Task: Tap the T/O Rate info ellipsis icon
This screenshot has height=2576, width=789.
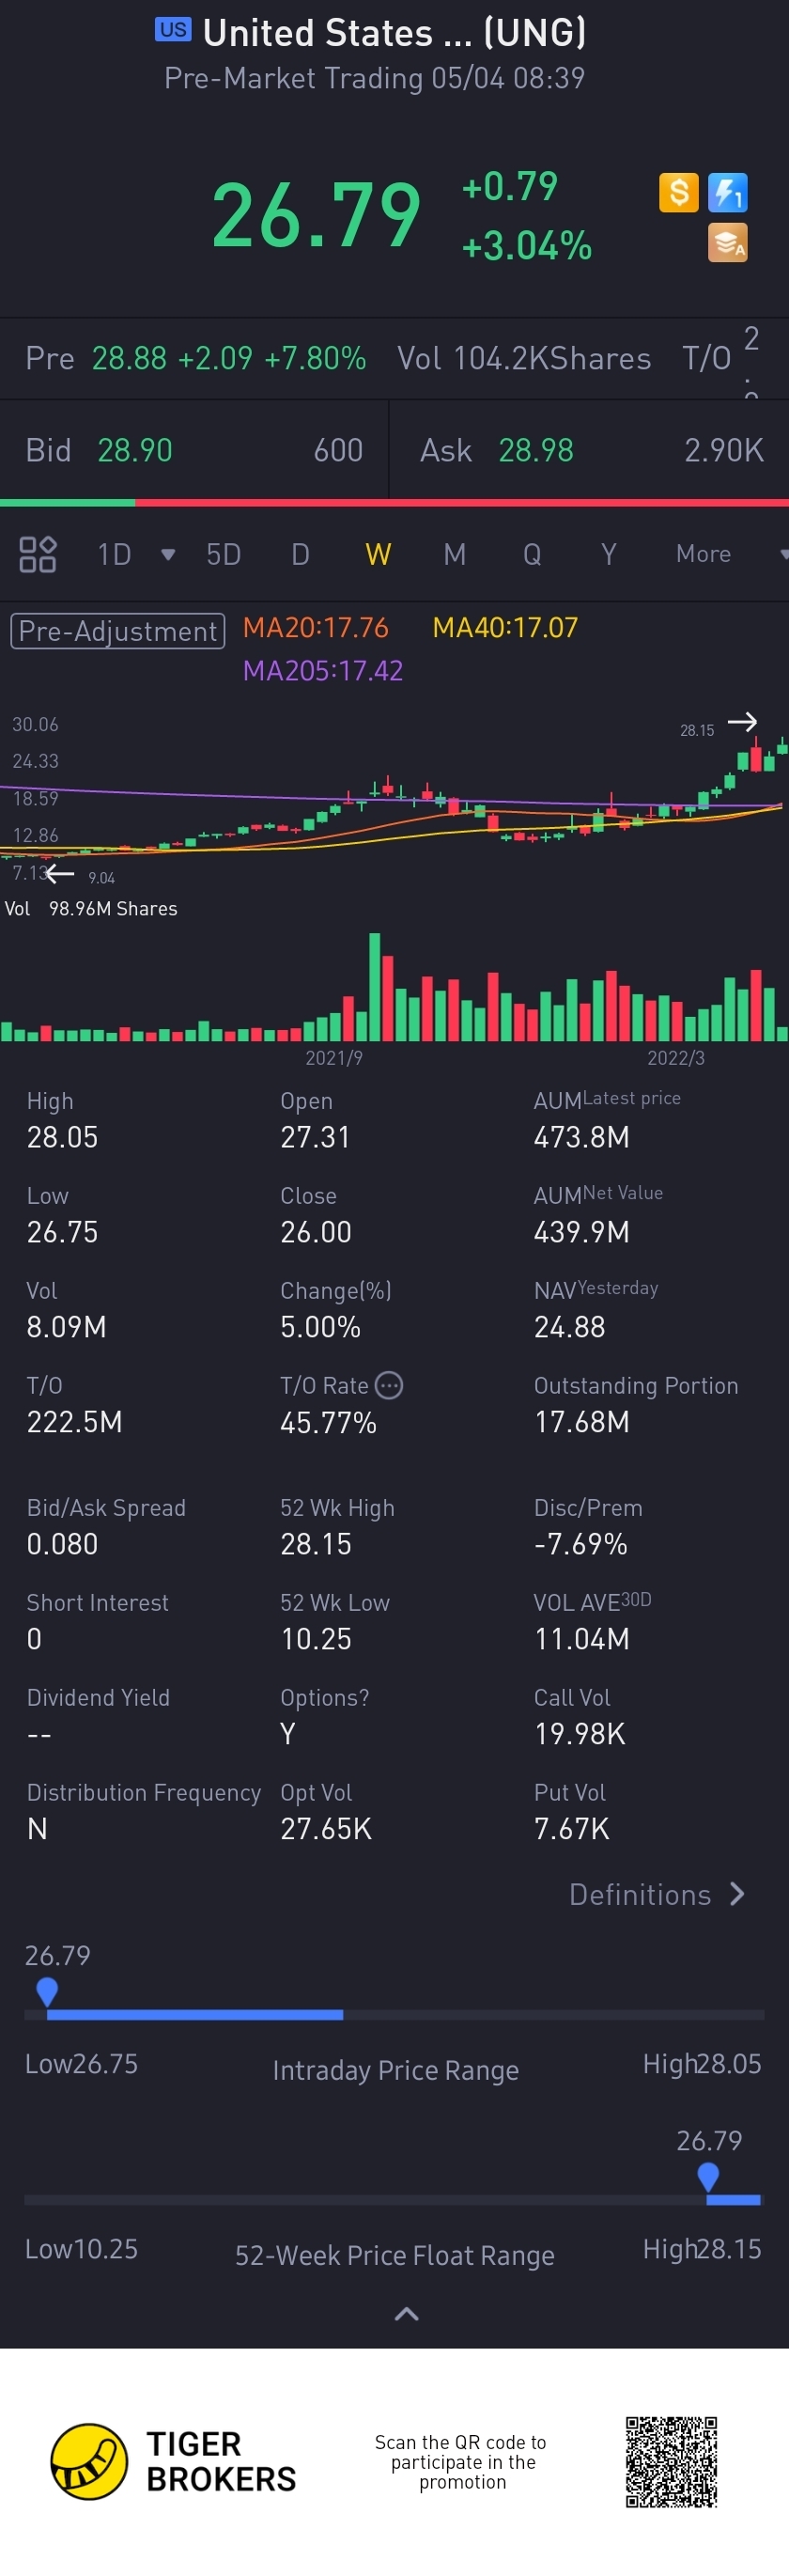Action: point(388,1385)
